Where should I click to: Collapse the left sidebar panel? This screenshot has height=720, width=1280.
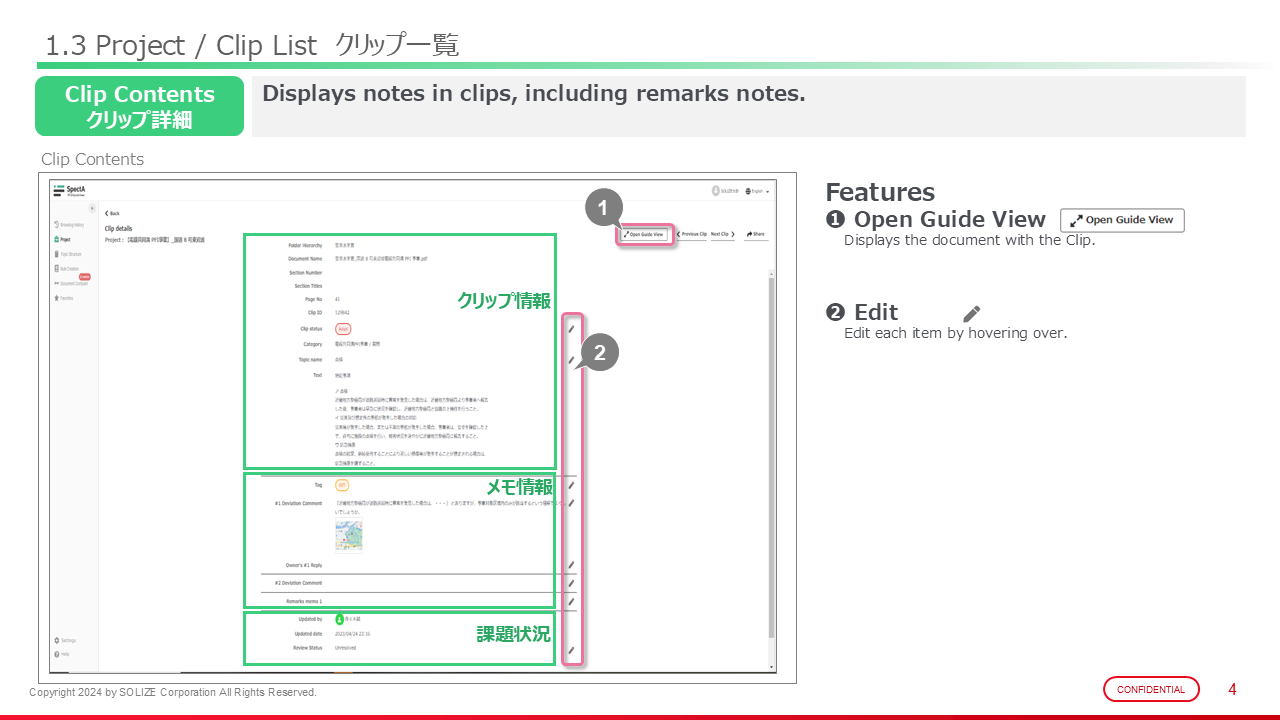(92, 209)
